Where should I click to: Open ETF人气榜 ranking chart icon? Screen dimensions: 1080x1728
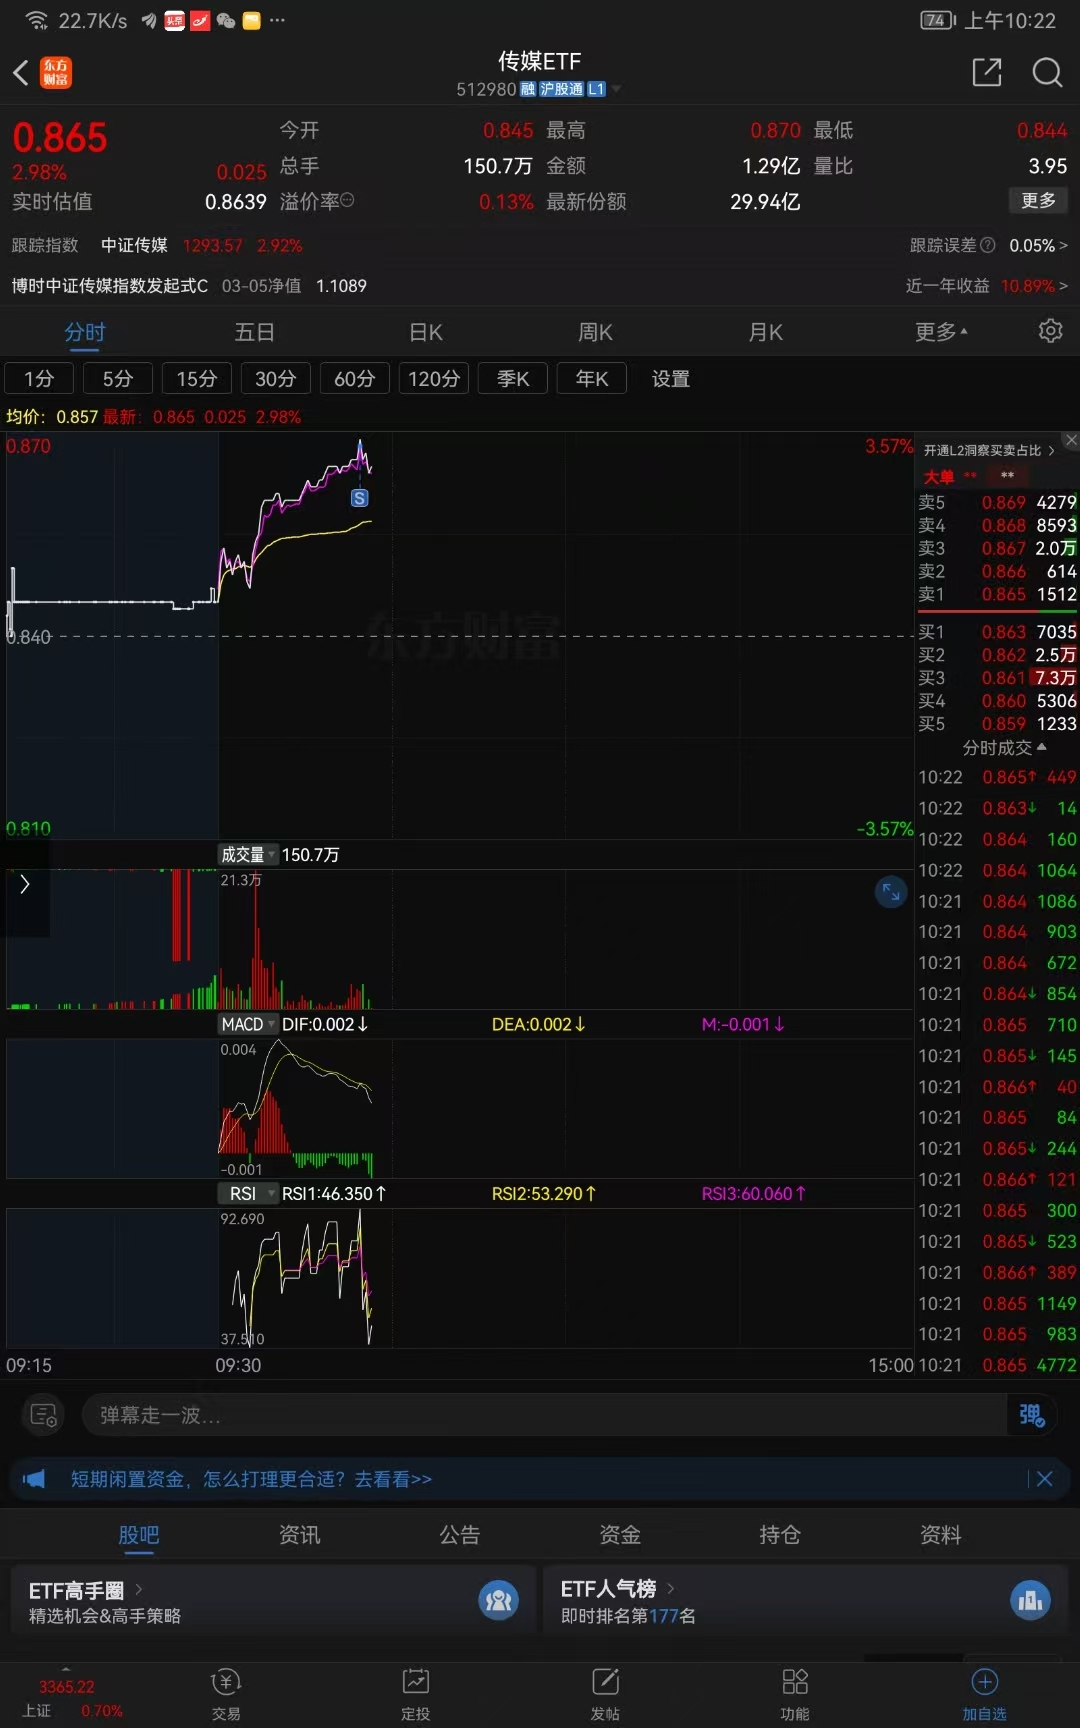pos(1030,1601)
